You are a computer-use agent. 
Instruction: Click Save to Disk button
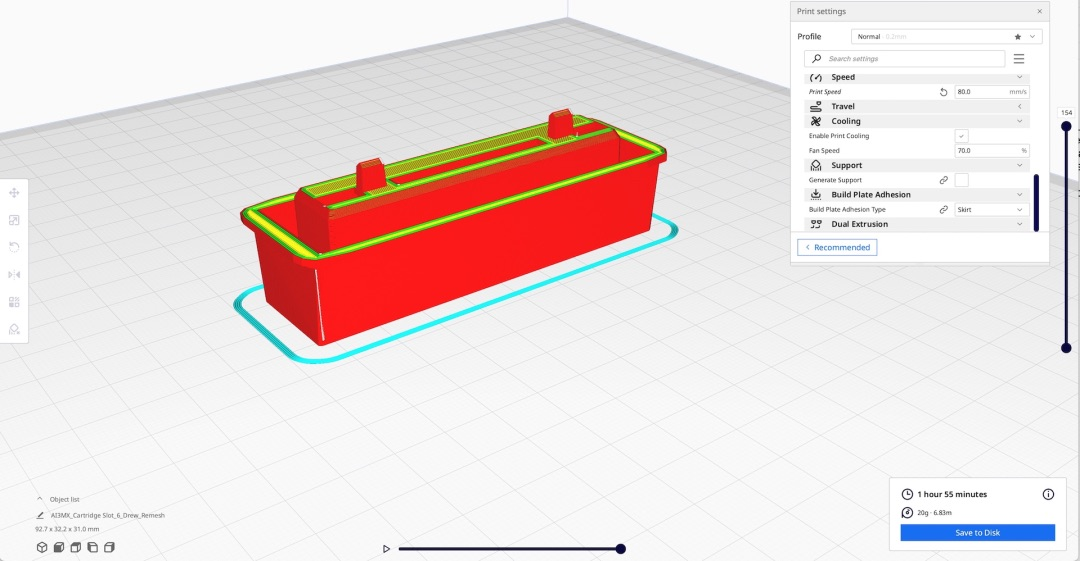tap(977, 533)
